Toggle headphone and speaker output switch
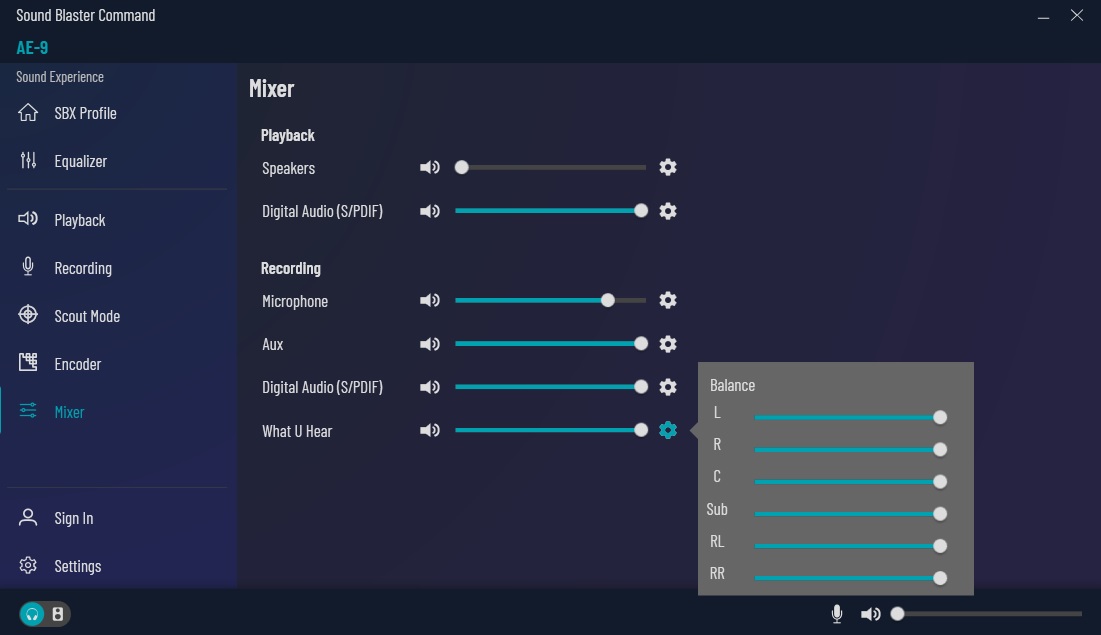The image size is (1101, 635). coord(45,614)
